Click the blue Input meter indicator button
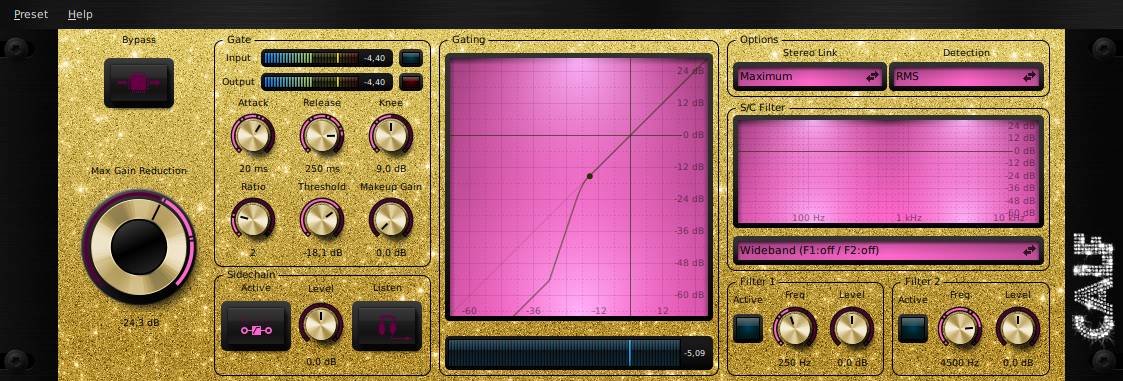 tap(411, 59)
